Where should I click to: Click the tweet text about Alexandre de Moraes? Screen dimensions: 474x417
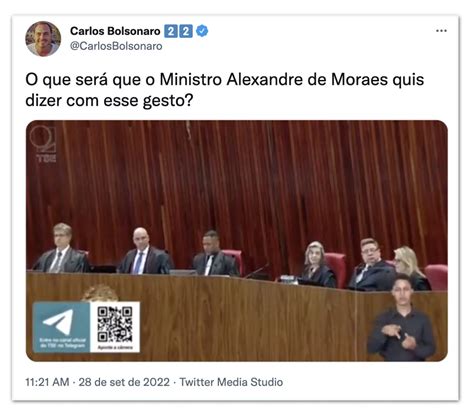(224, 90)
